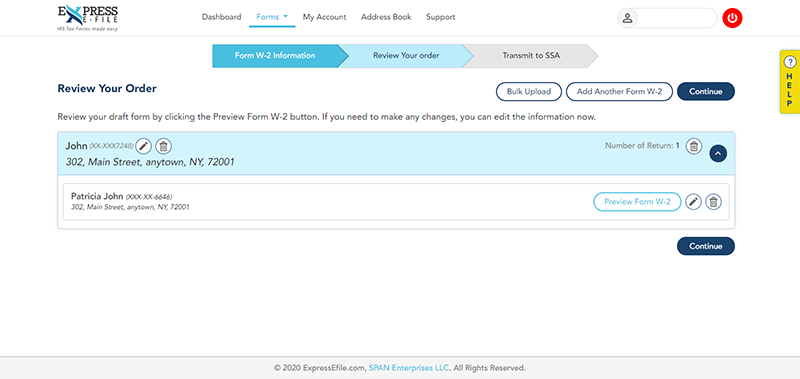Click the employee name Patricia John

[x=97, y=196]
